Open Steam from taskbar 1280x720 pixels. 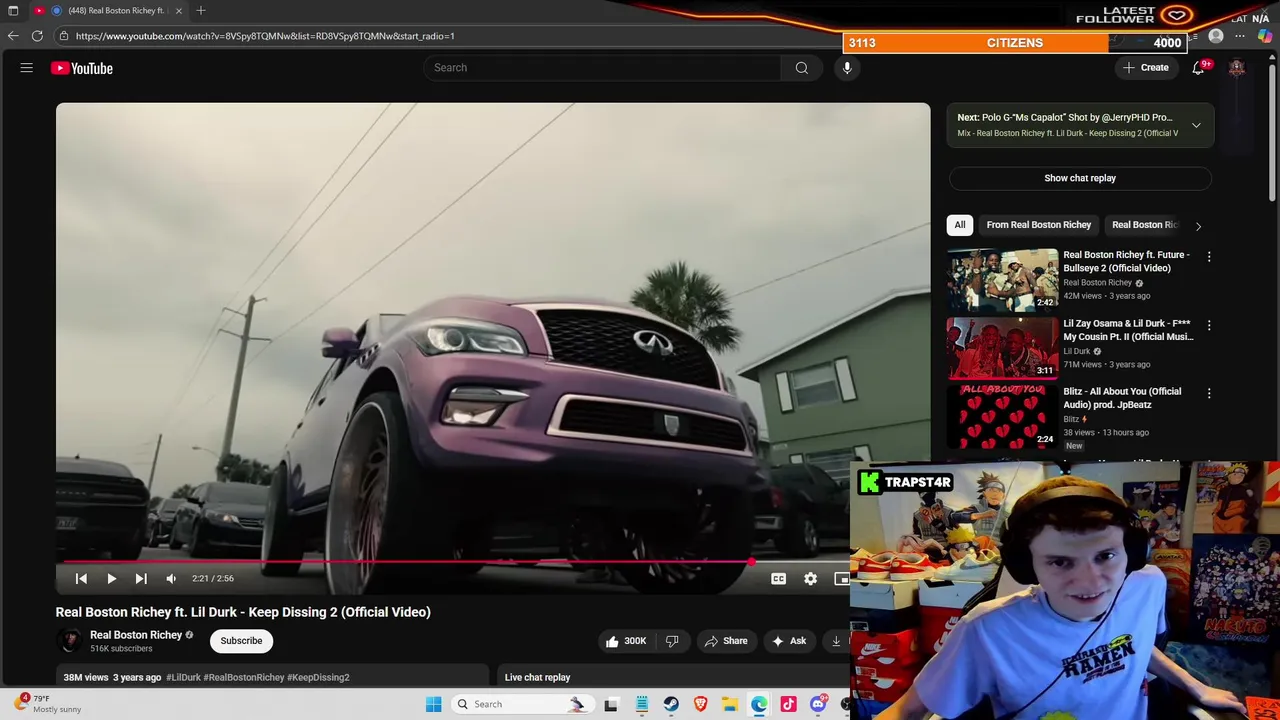(671, 704)
